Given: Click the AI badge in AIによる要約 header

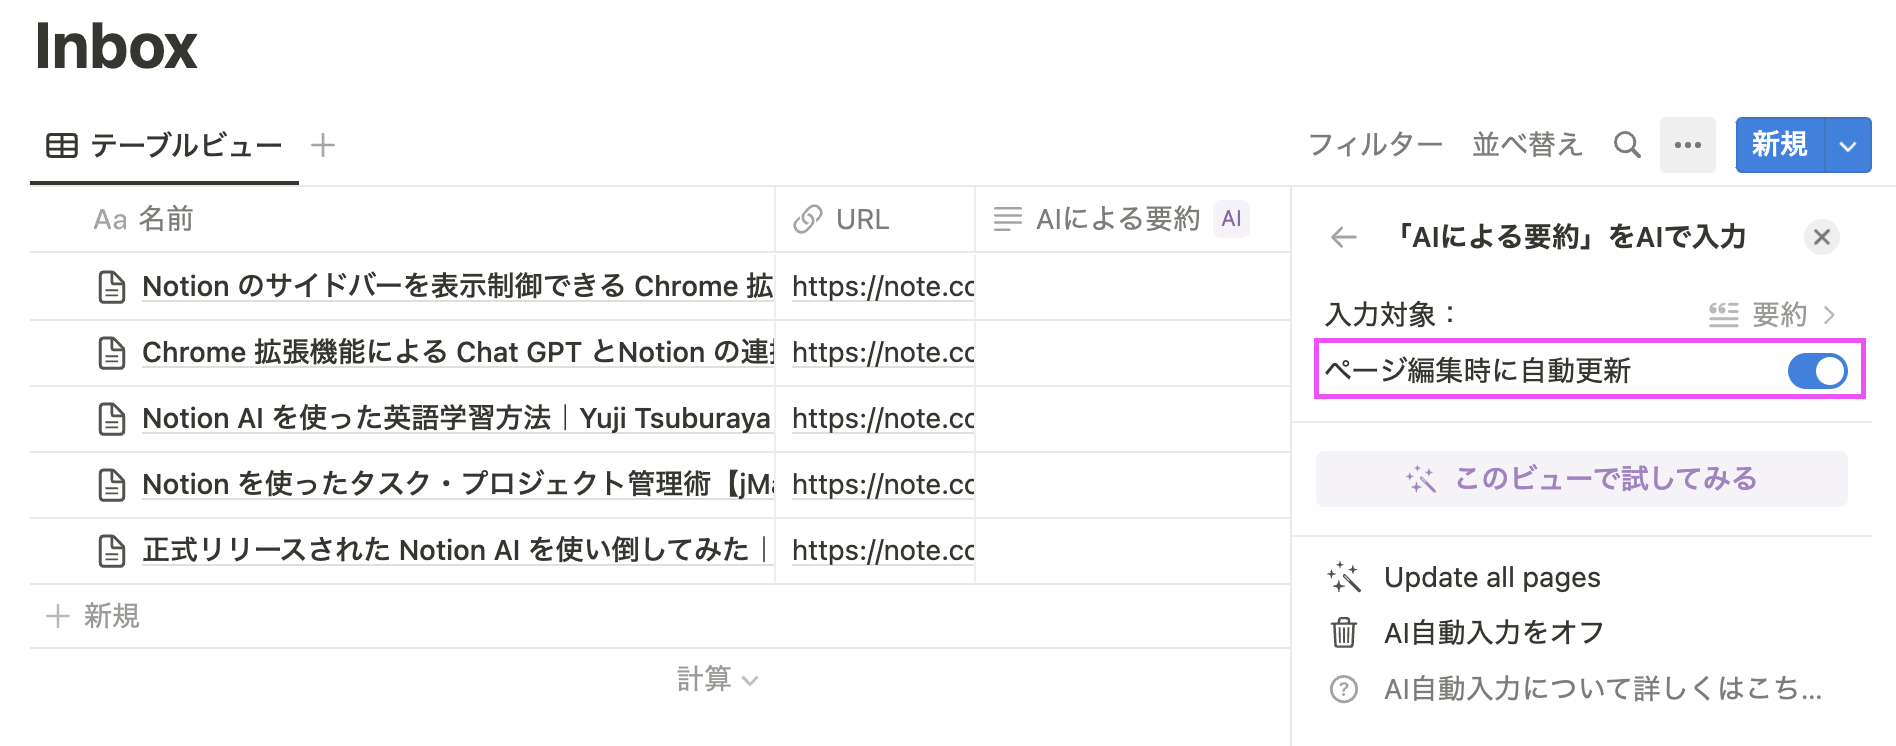Looking at the screenshot, I should pyautogui.click(x=1232, y=218).
